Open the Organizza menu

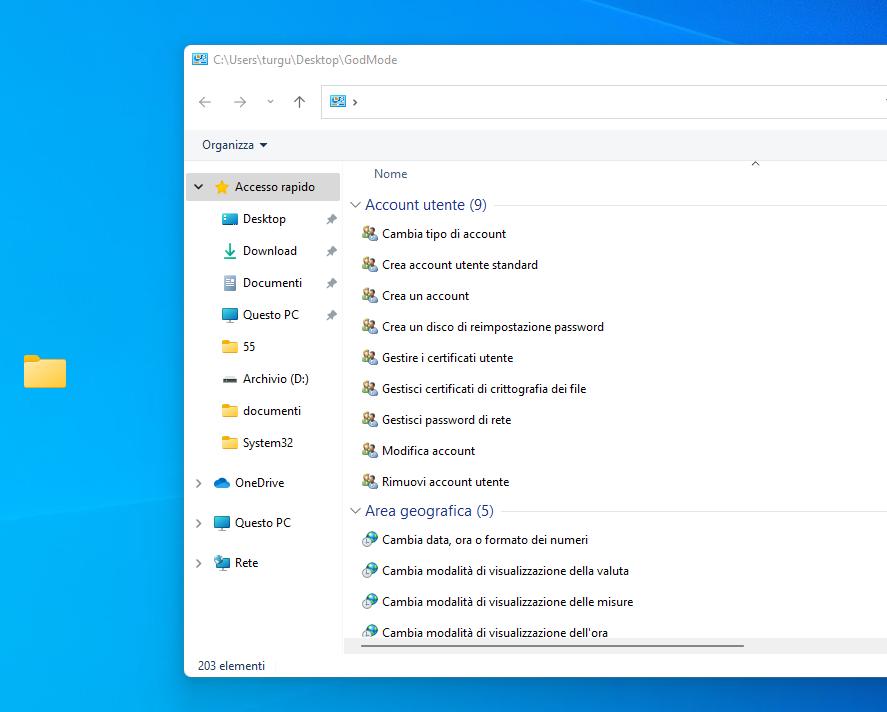coord(235,145)
